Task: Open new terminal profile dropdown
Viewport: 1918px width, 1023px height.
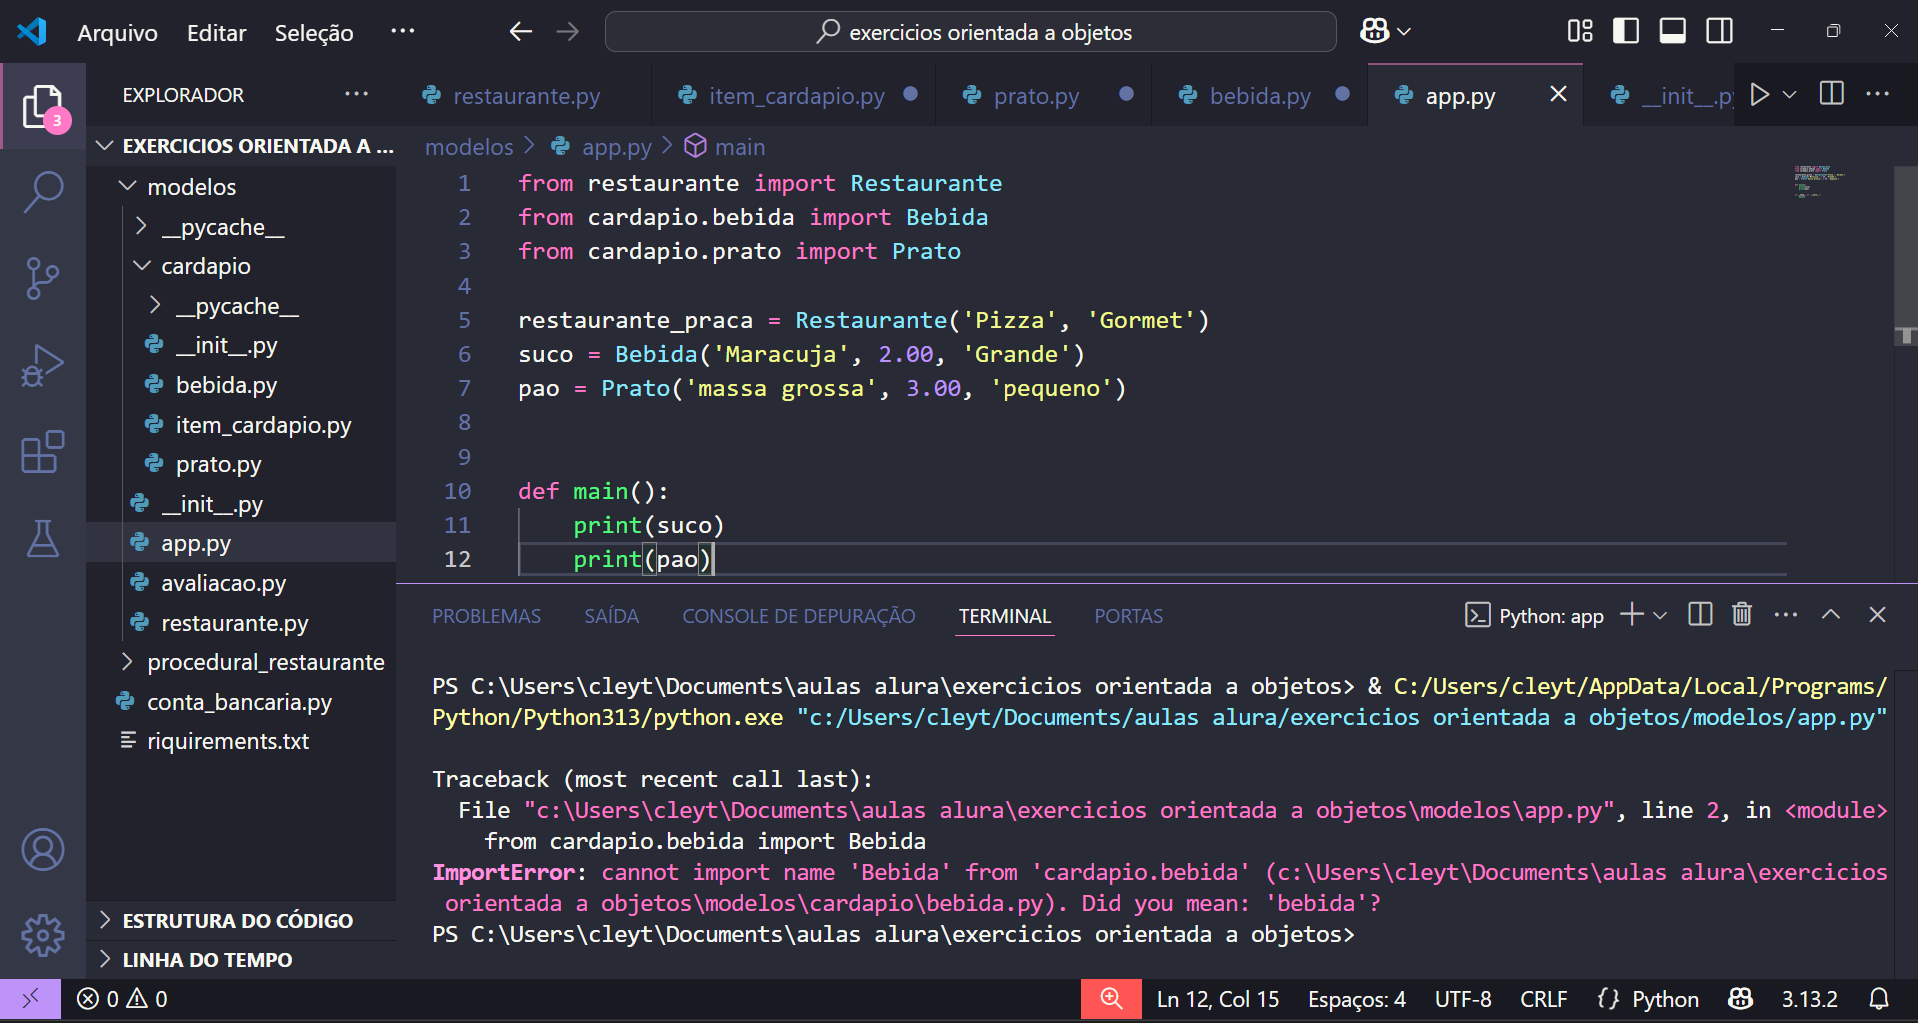Action: click(1660, 615)
